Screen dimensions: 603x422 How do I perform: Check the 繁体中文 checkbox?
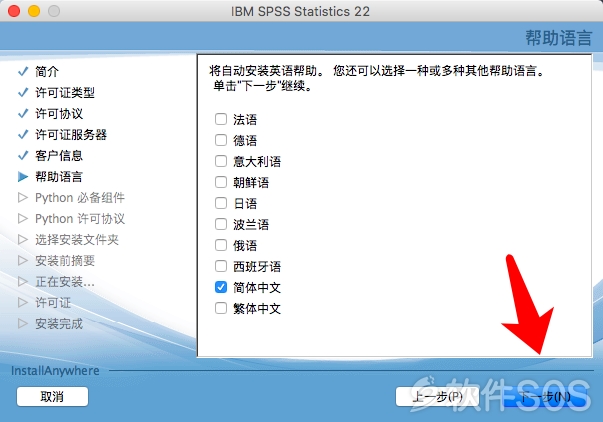tap(221, 308)
